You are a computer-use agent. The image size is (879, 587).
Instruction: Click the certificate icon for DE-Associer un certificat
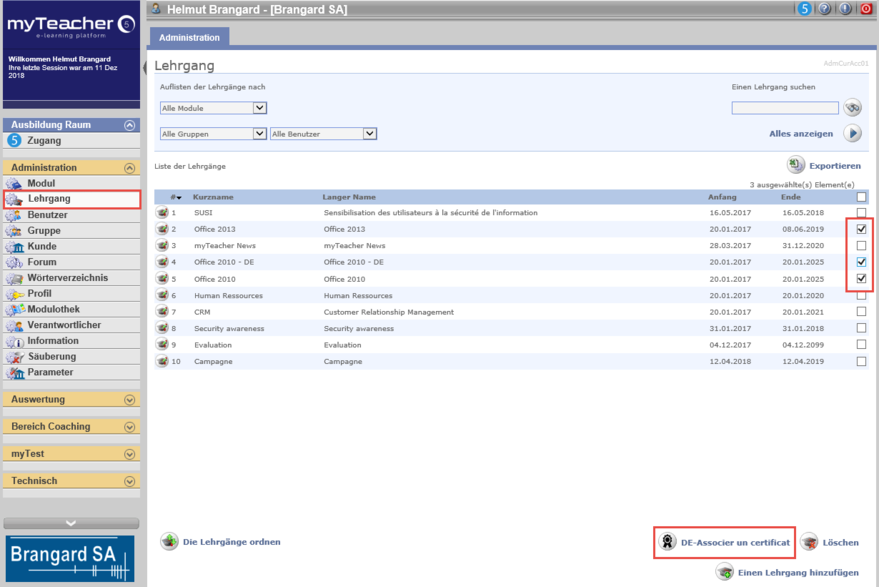click(667, 542)
